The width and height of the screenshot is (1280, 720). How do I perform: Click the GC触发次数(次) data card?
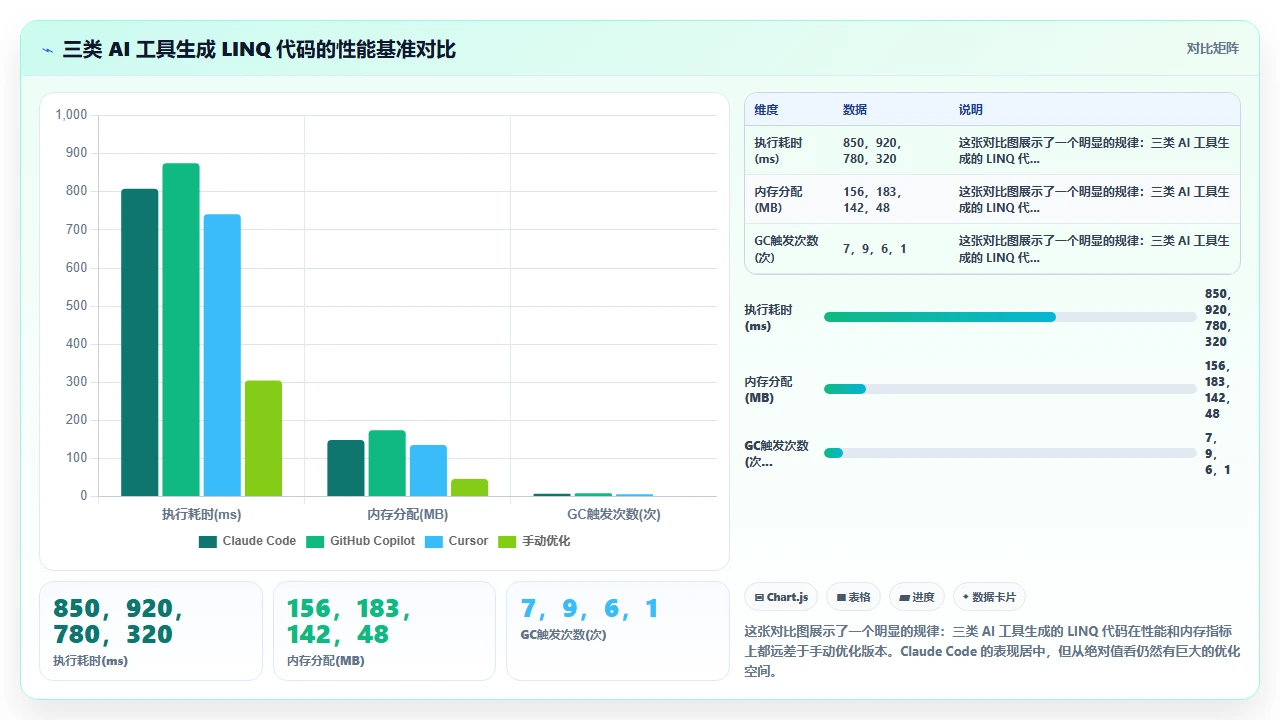618,631
